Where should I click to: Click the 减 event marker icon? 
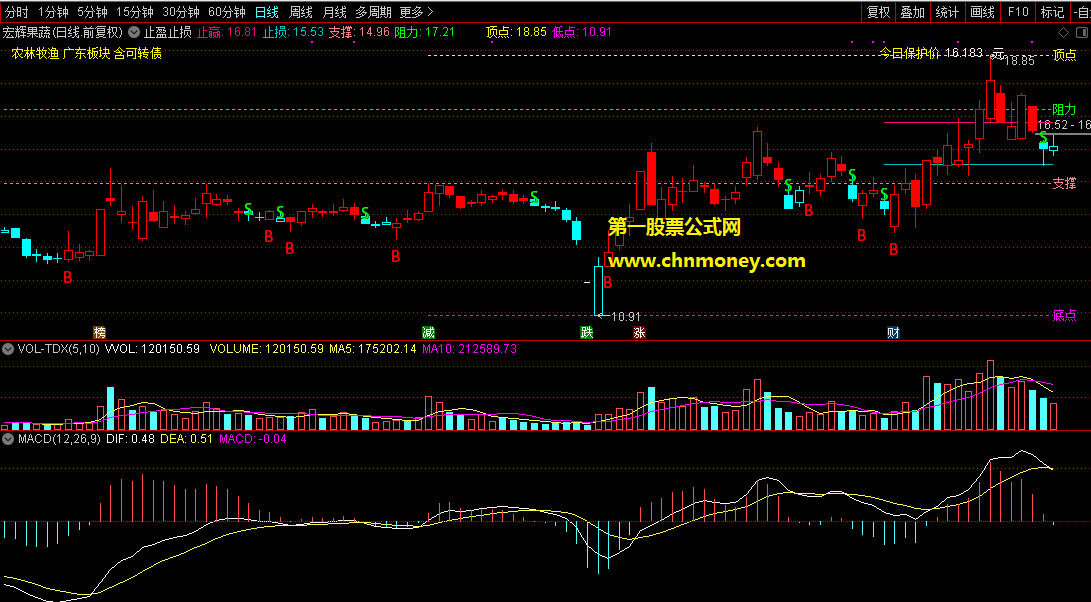[x=428, y=332]
